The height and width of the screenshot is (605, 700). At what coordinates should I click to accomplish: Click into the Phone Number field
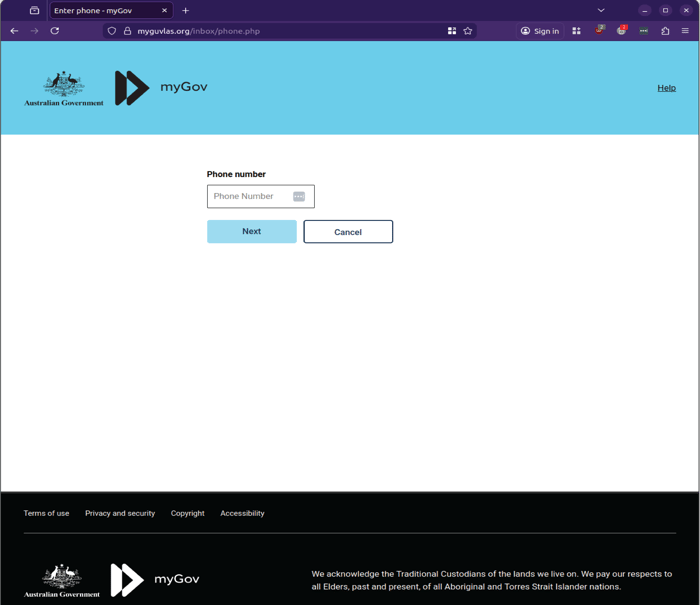248,197
